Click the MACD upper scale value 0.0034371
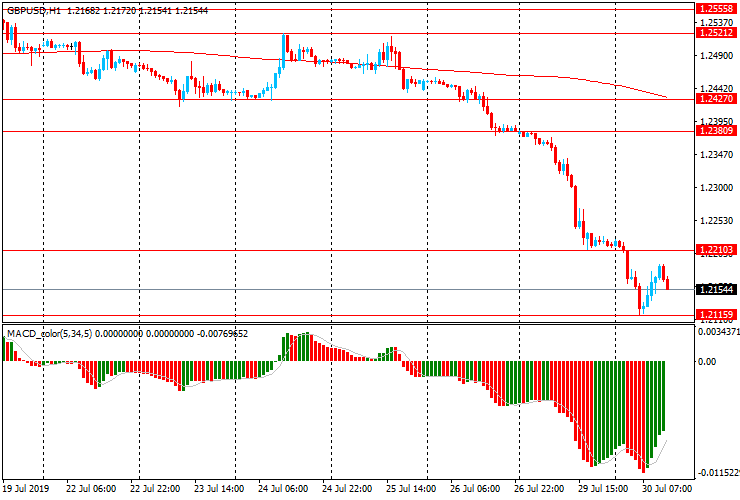Viewport: 740px width, 500px height. pyautogui.click(x=718, y=332)
